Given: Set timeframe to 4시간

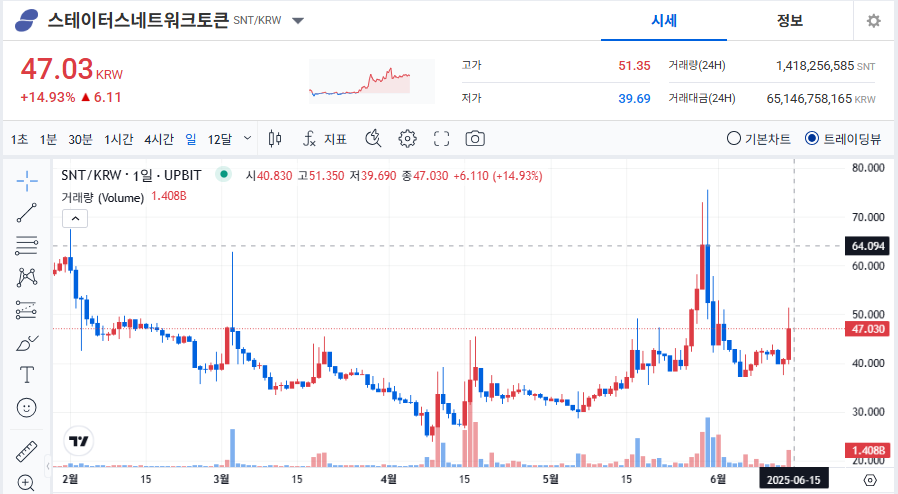Looking at the screenshot, I should click(x=159, y=139).
